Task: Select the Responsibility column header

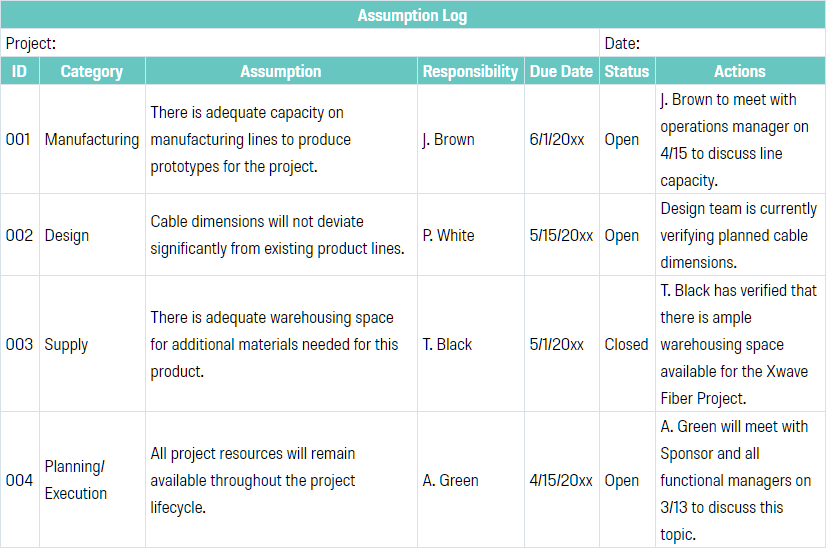Action: point(471,71)
